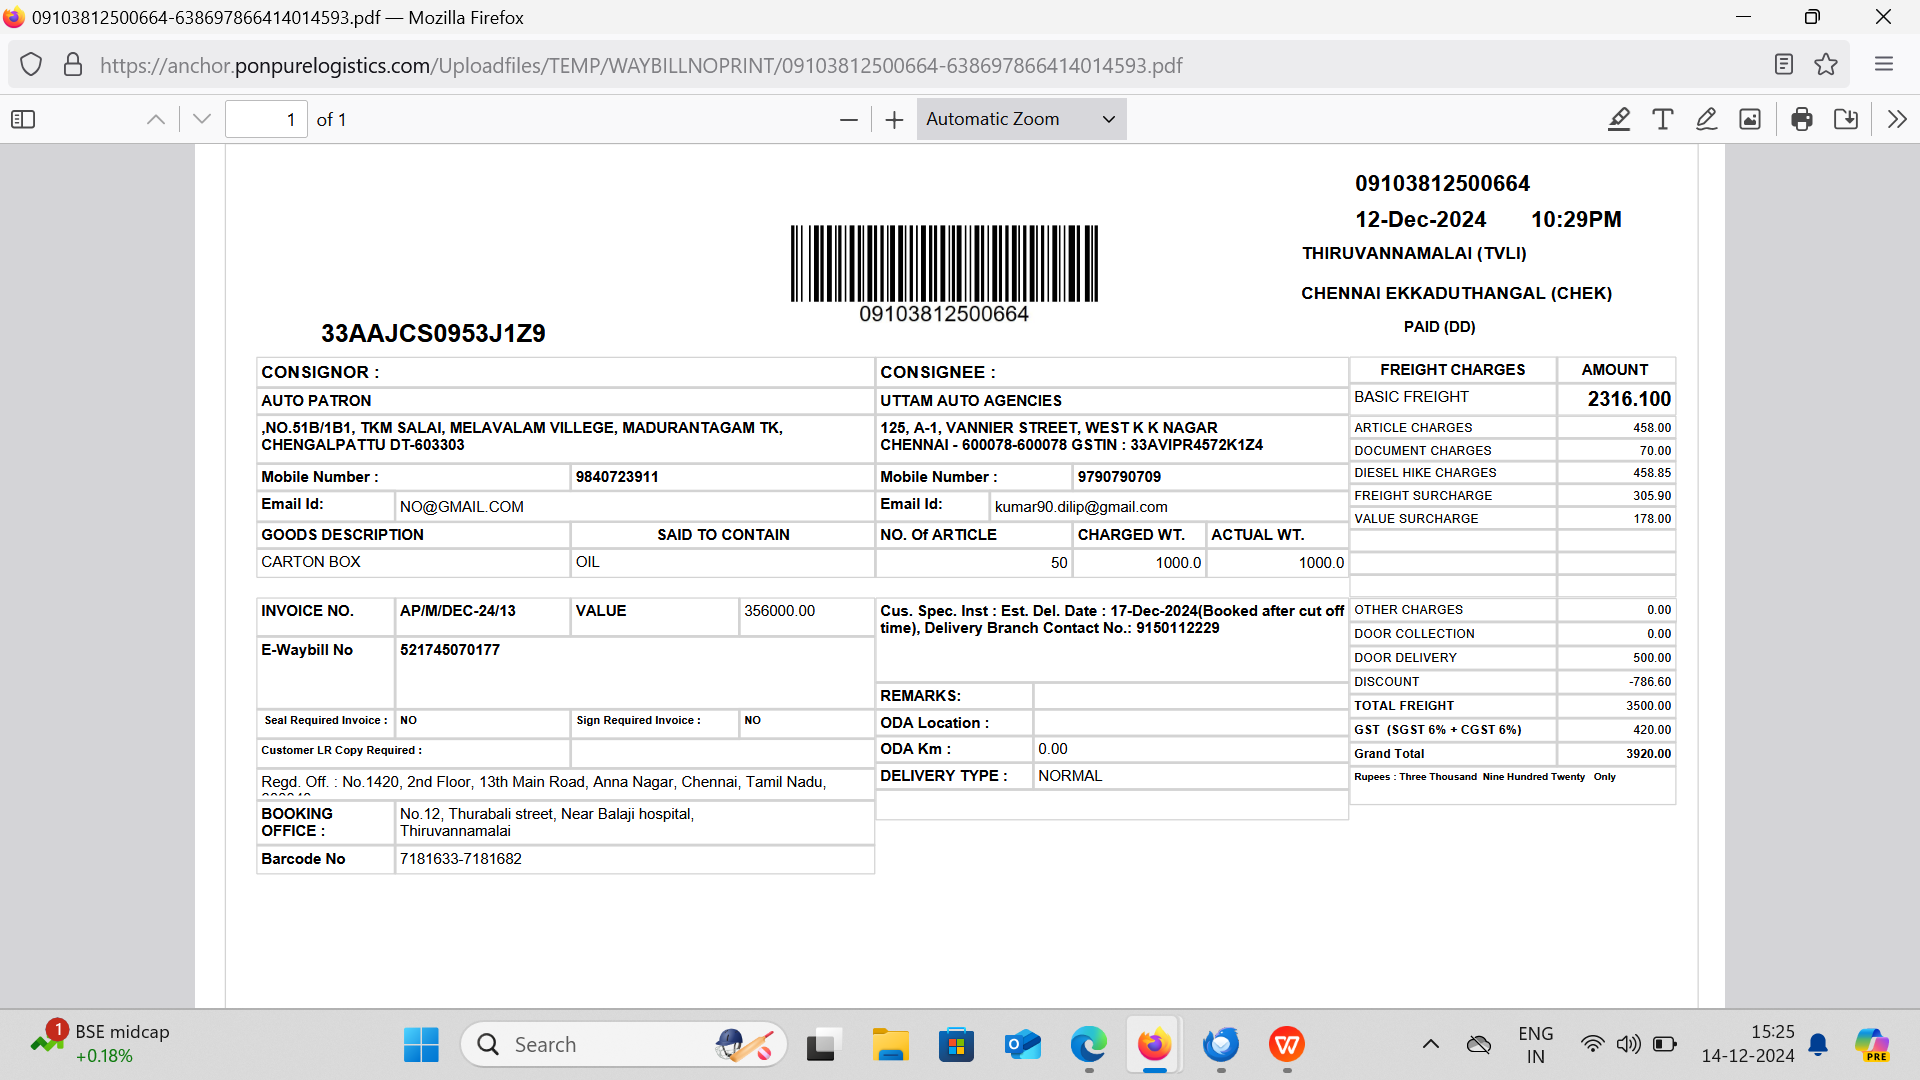Go to next PDF page
The width and height of the screenshot is (1920, 1080).
(x=202, y=120)
